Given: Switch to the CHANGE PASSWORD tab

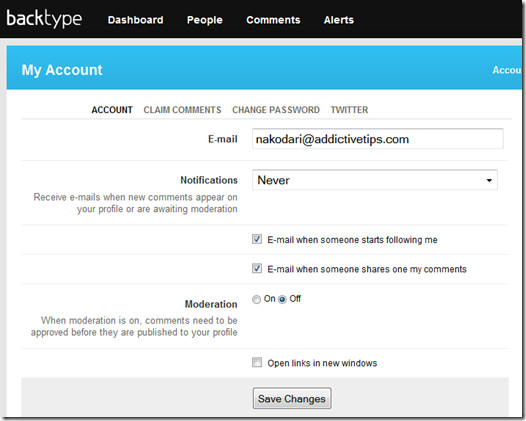Looking at the screenshot, I should 276,110.
